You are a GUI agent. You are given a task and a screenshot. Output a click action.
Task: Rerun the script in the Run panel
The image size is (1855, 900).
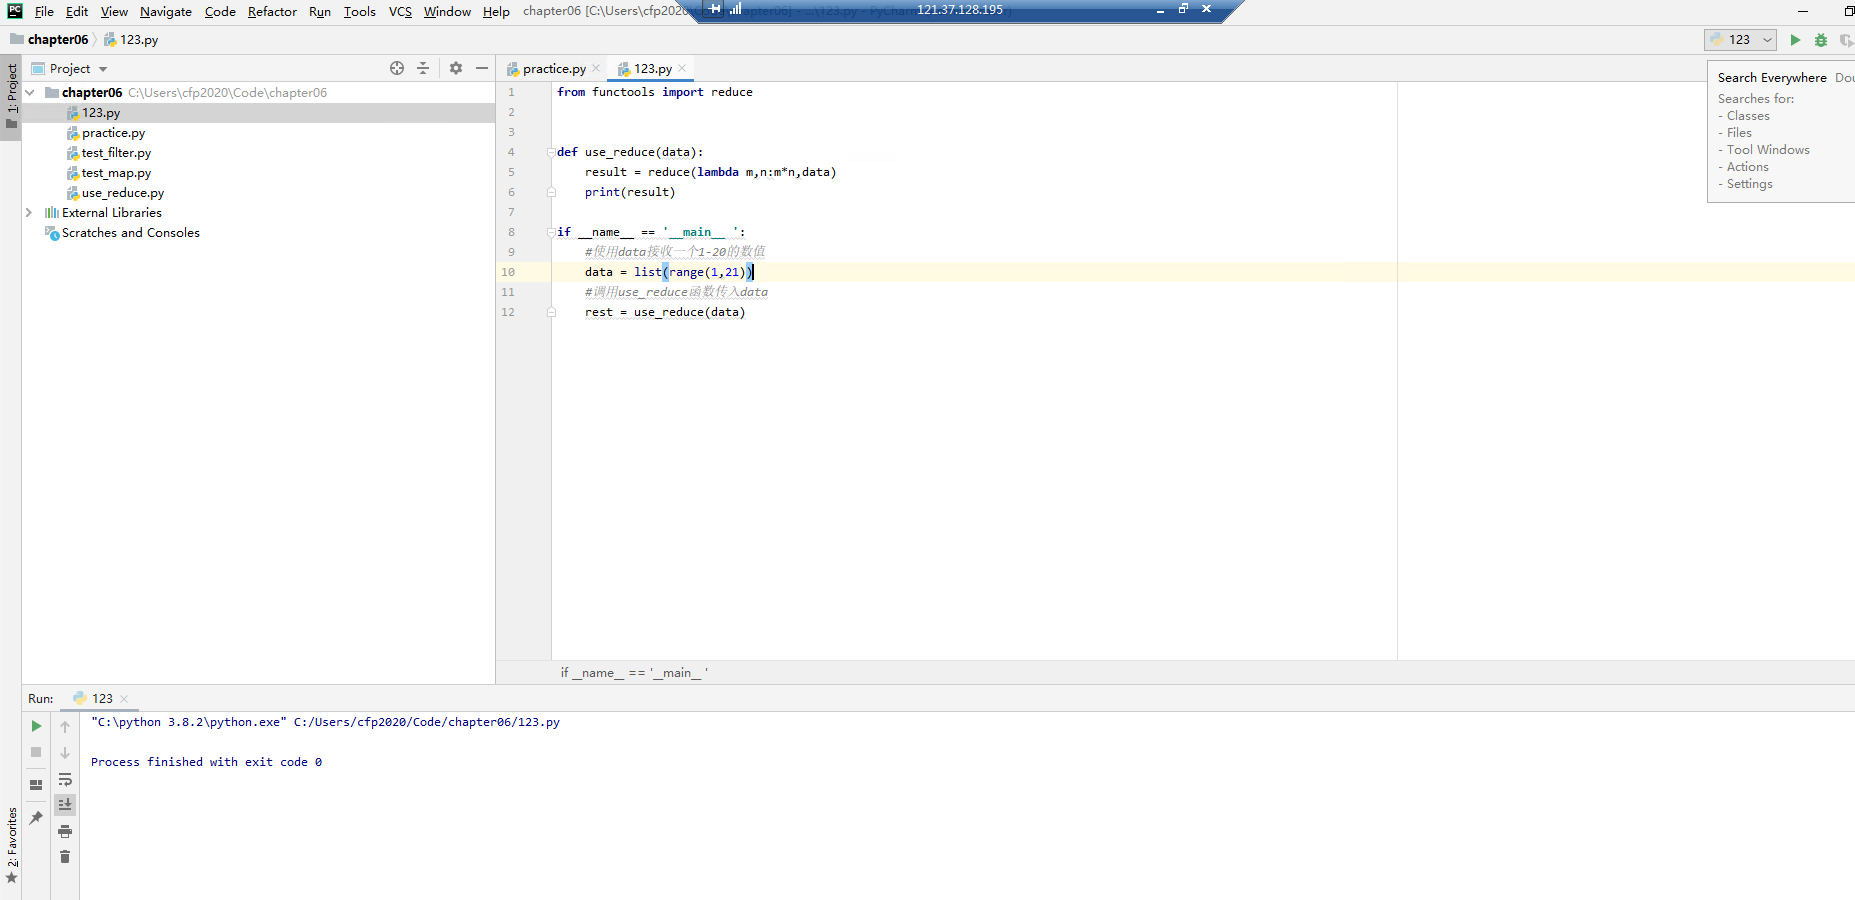click(x=36, y=726)
